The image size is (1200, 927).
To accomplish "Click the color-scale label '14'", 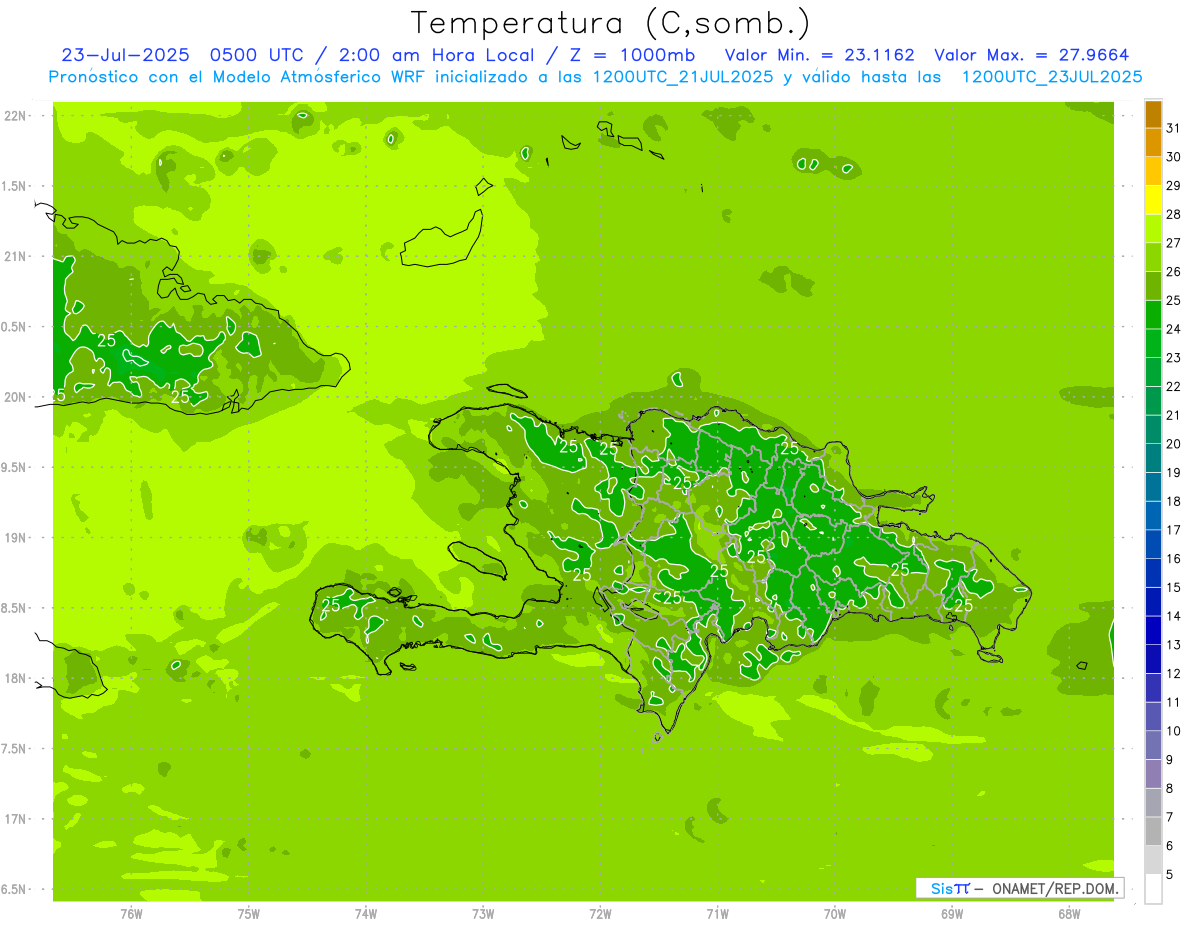I will (1174, 616).
